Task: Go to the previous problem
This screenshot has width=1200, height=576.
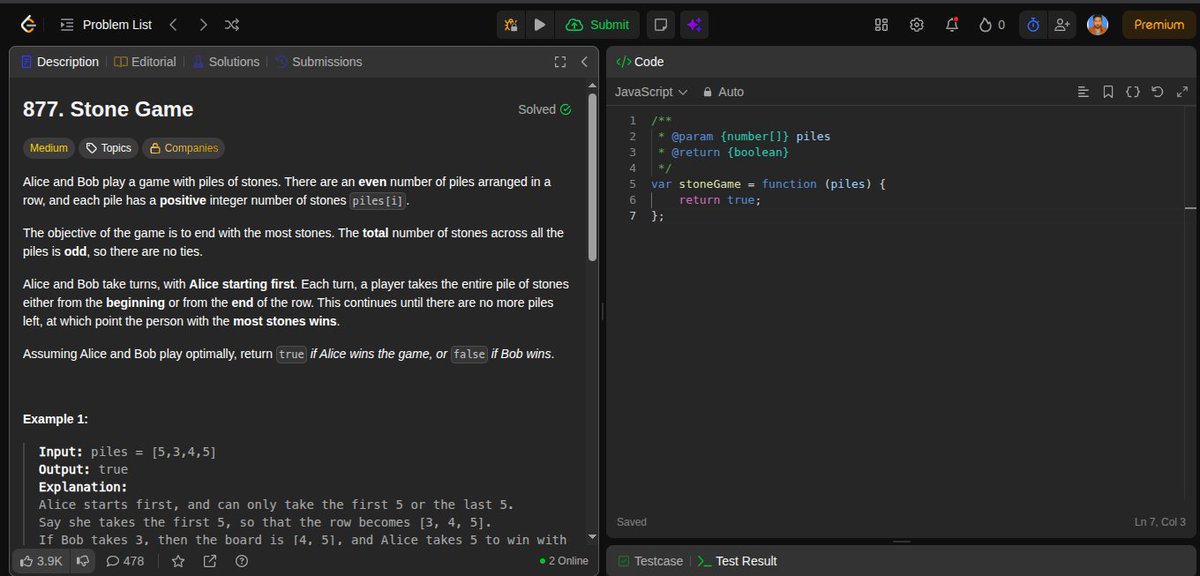Action: click(x=173, y=24)
